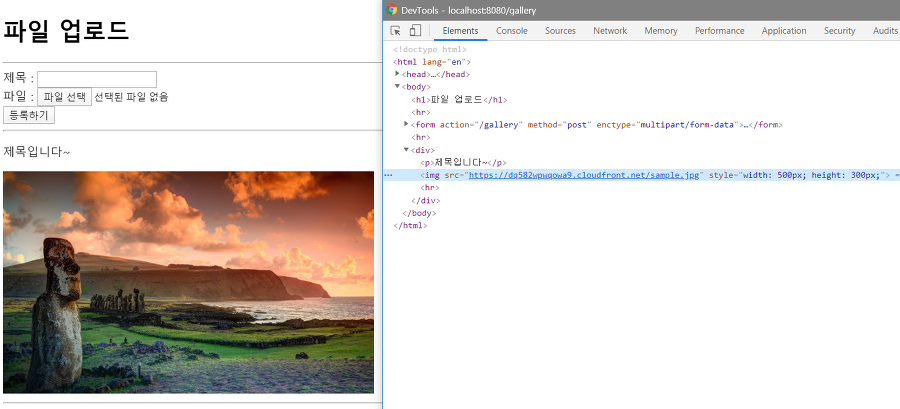Collapse the div element node
Image resolution: width=900 pixels, height=409 pixels.
pos(406,150)
